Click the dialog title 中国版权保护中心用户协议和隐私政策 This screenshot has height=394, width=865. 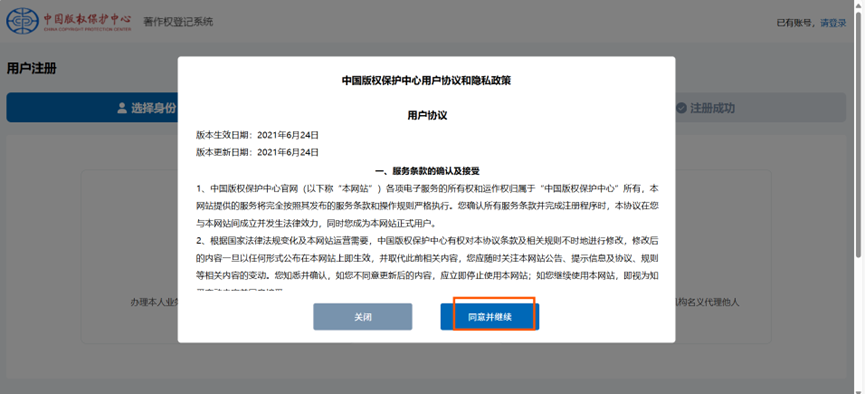(426, 81)
